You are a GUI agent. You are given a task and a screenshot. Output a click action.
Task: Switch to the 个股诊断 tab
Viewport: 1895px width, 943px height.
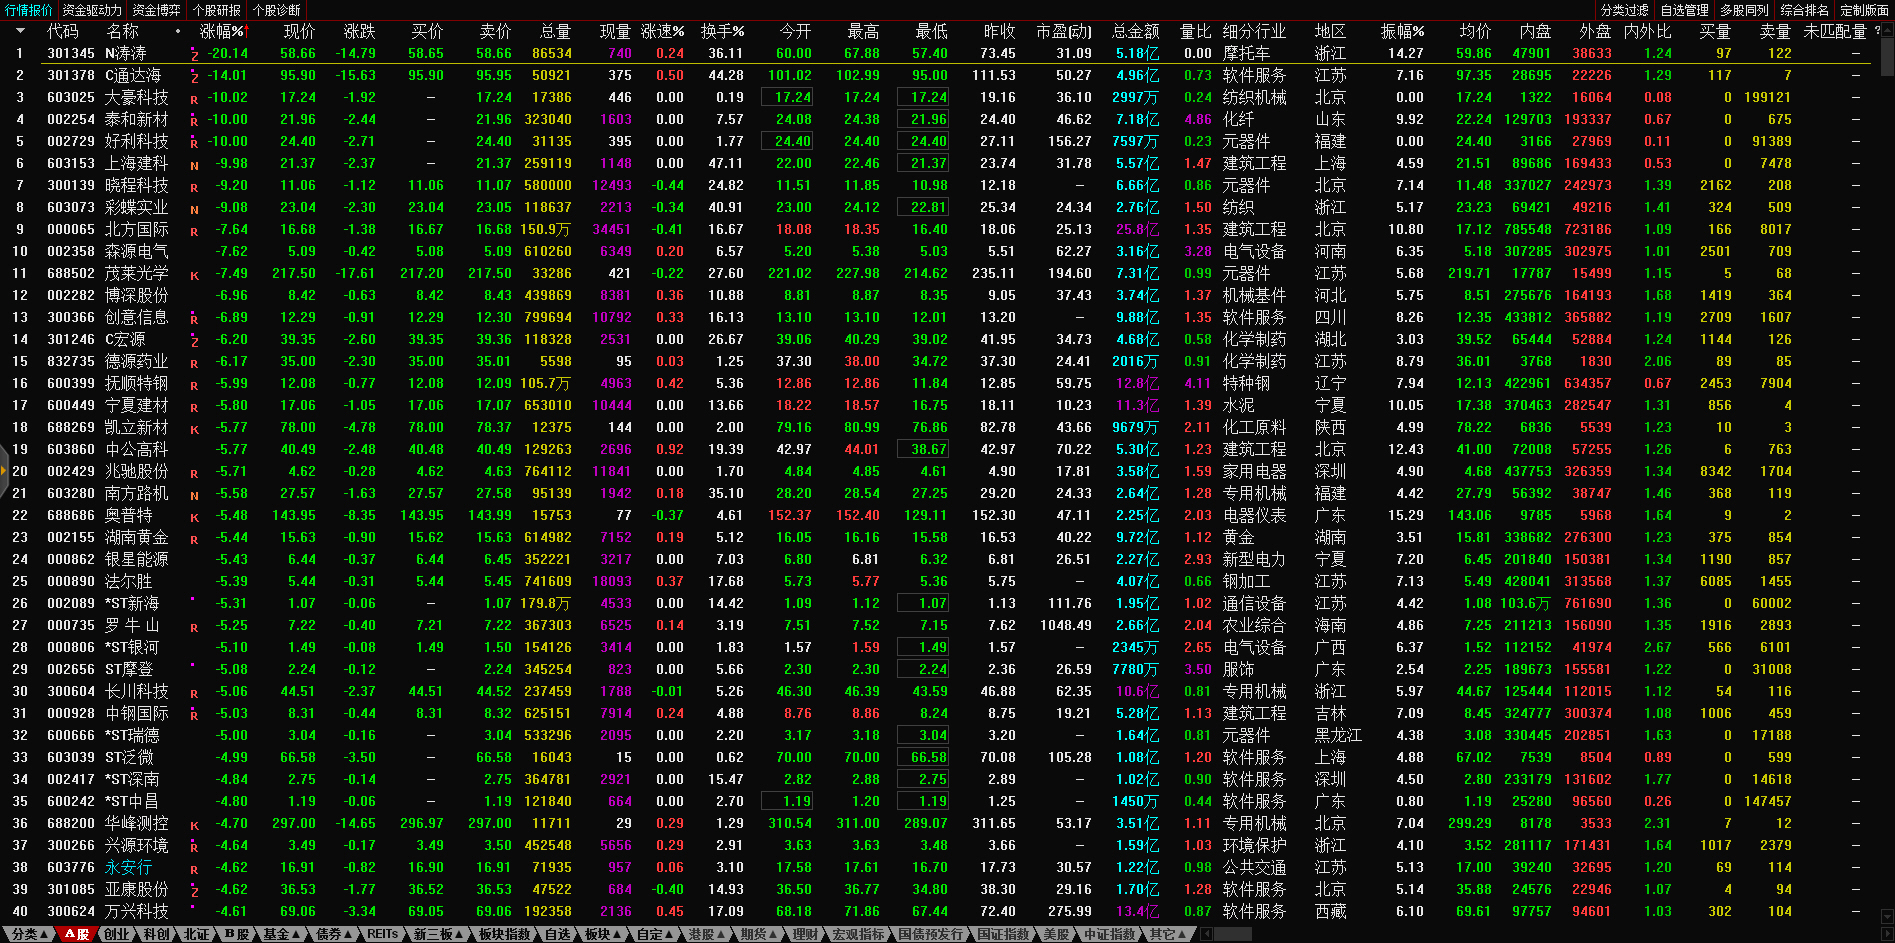point(276,10)
